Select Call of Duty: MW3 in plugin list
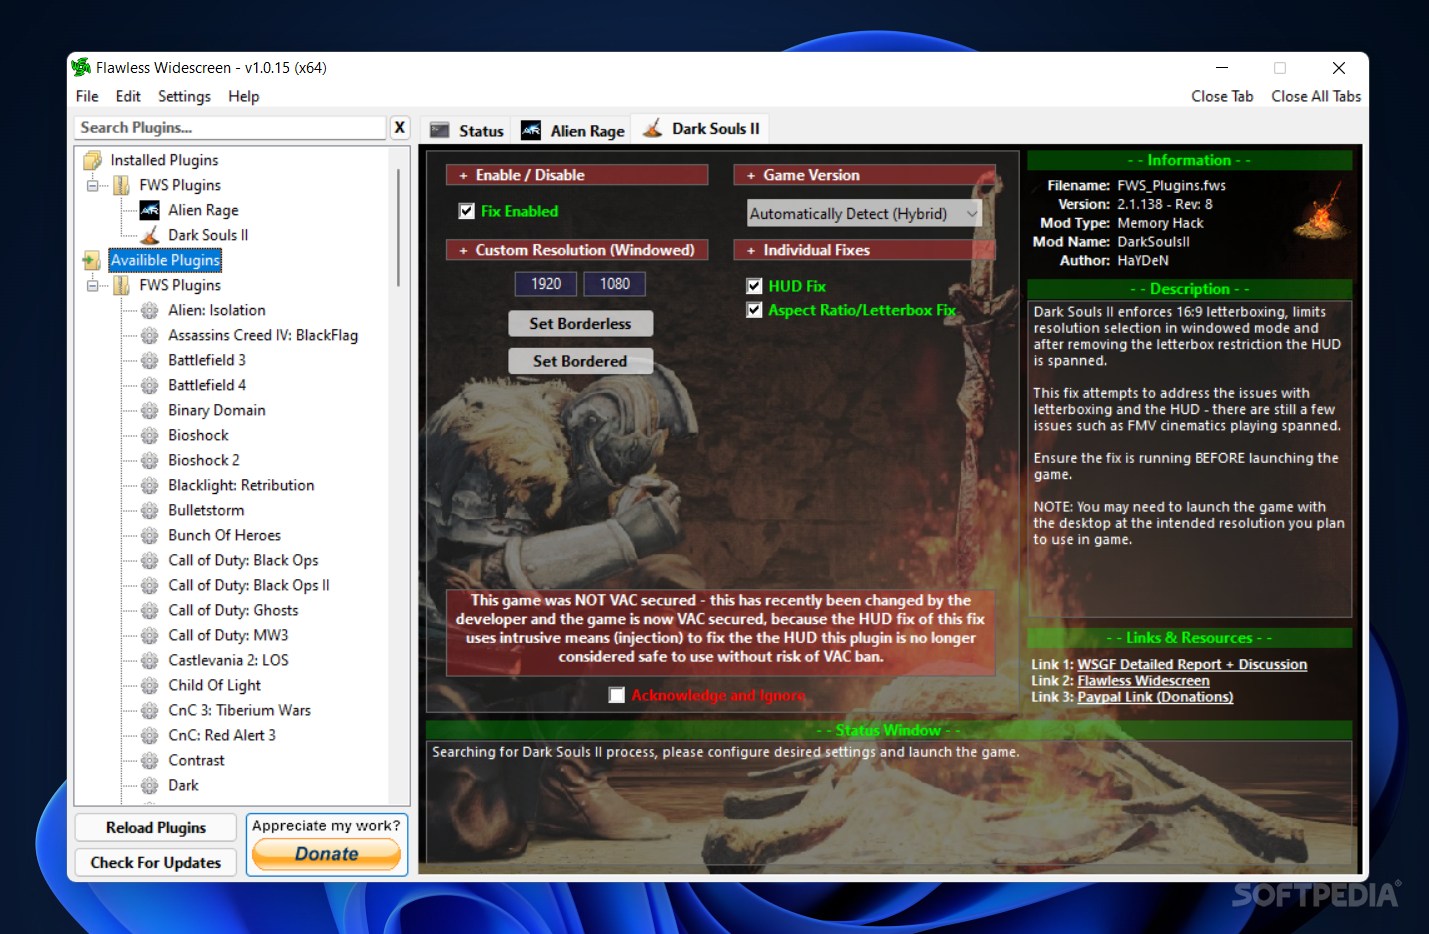 click(228, 635)
